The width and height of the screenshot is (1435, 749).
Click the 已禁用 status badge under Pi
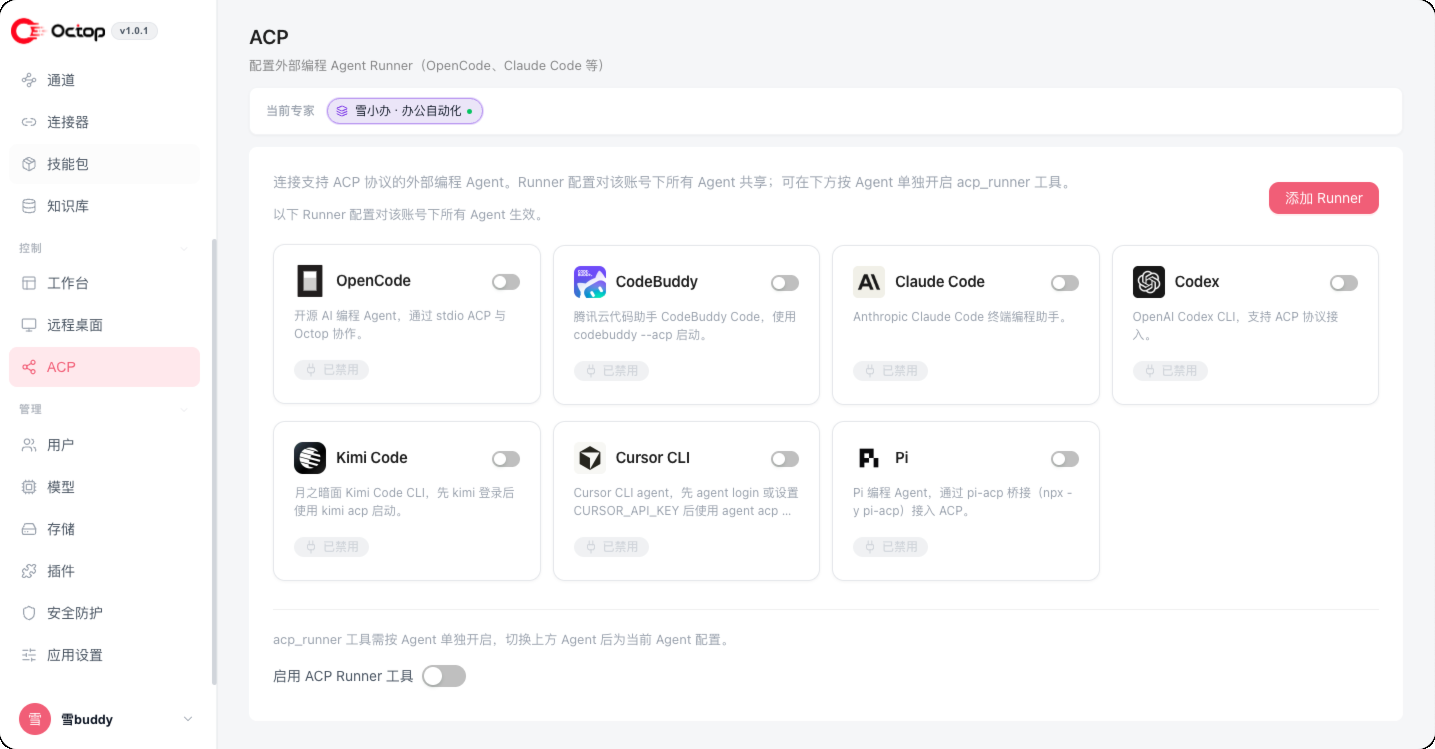coord(890,547)
